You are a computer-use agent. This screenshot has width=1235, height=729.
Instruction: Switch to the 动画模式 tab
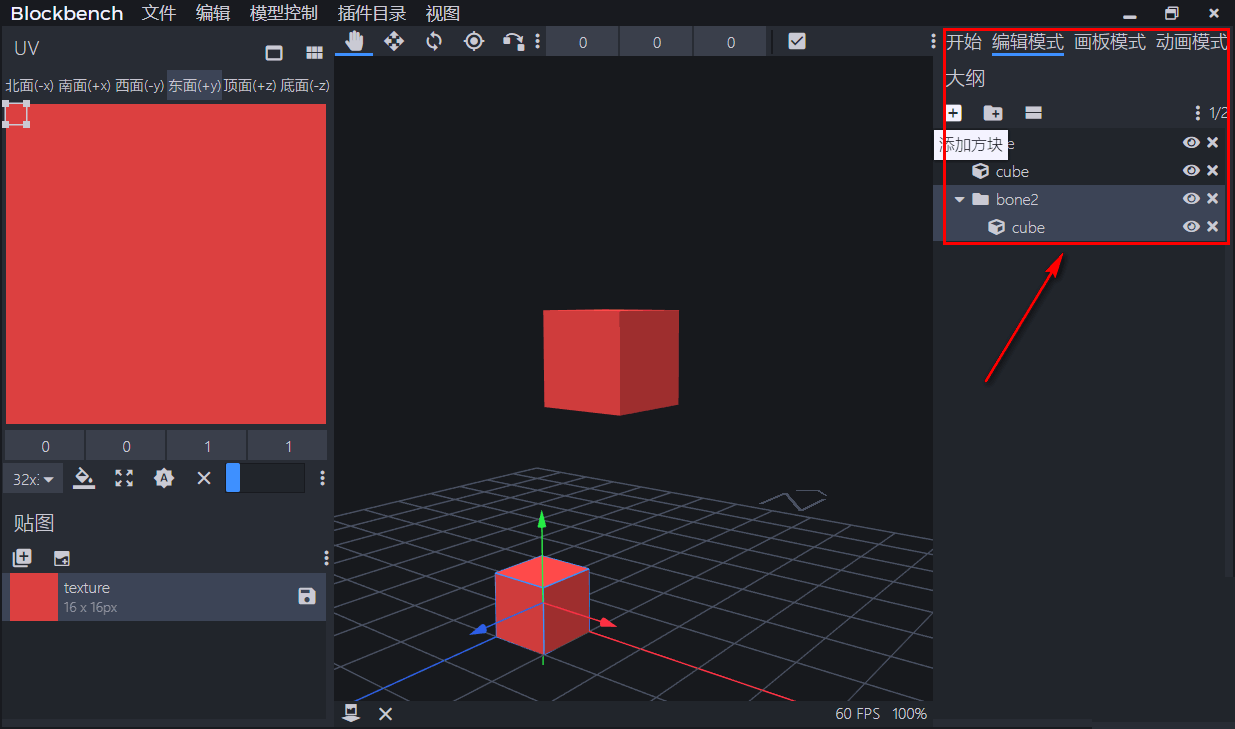coord(1191,42)
